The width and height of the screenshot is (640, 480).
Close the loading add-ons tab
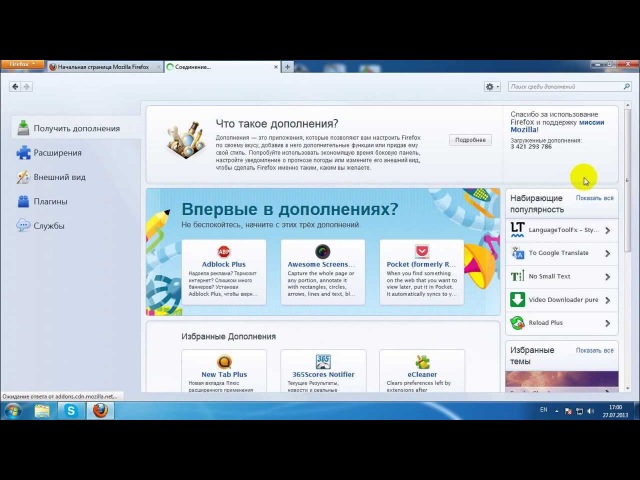[x=276, y=67]
